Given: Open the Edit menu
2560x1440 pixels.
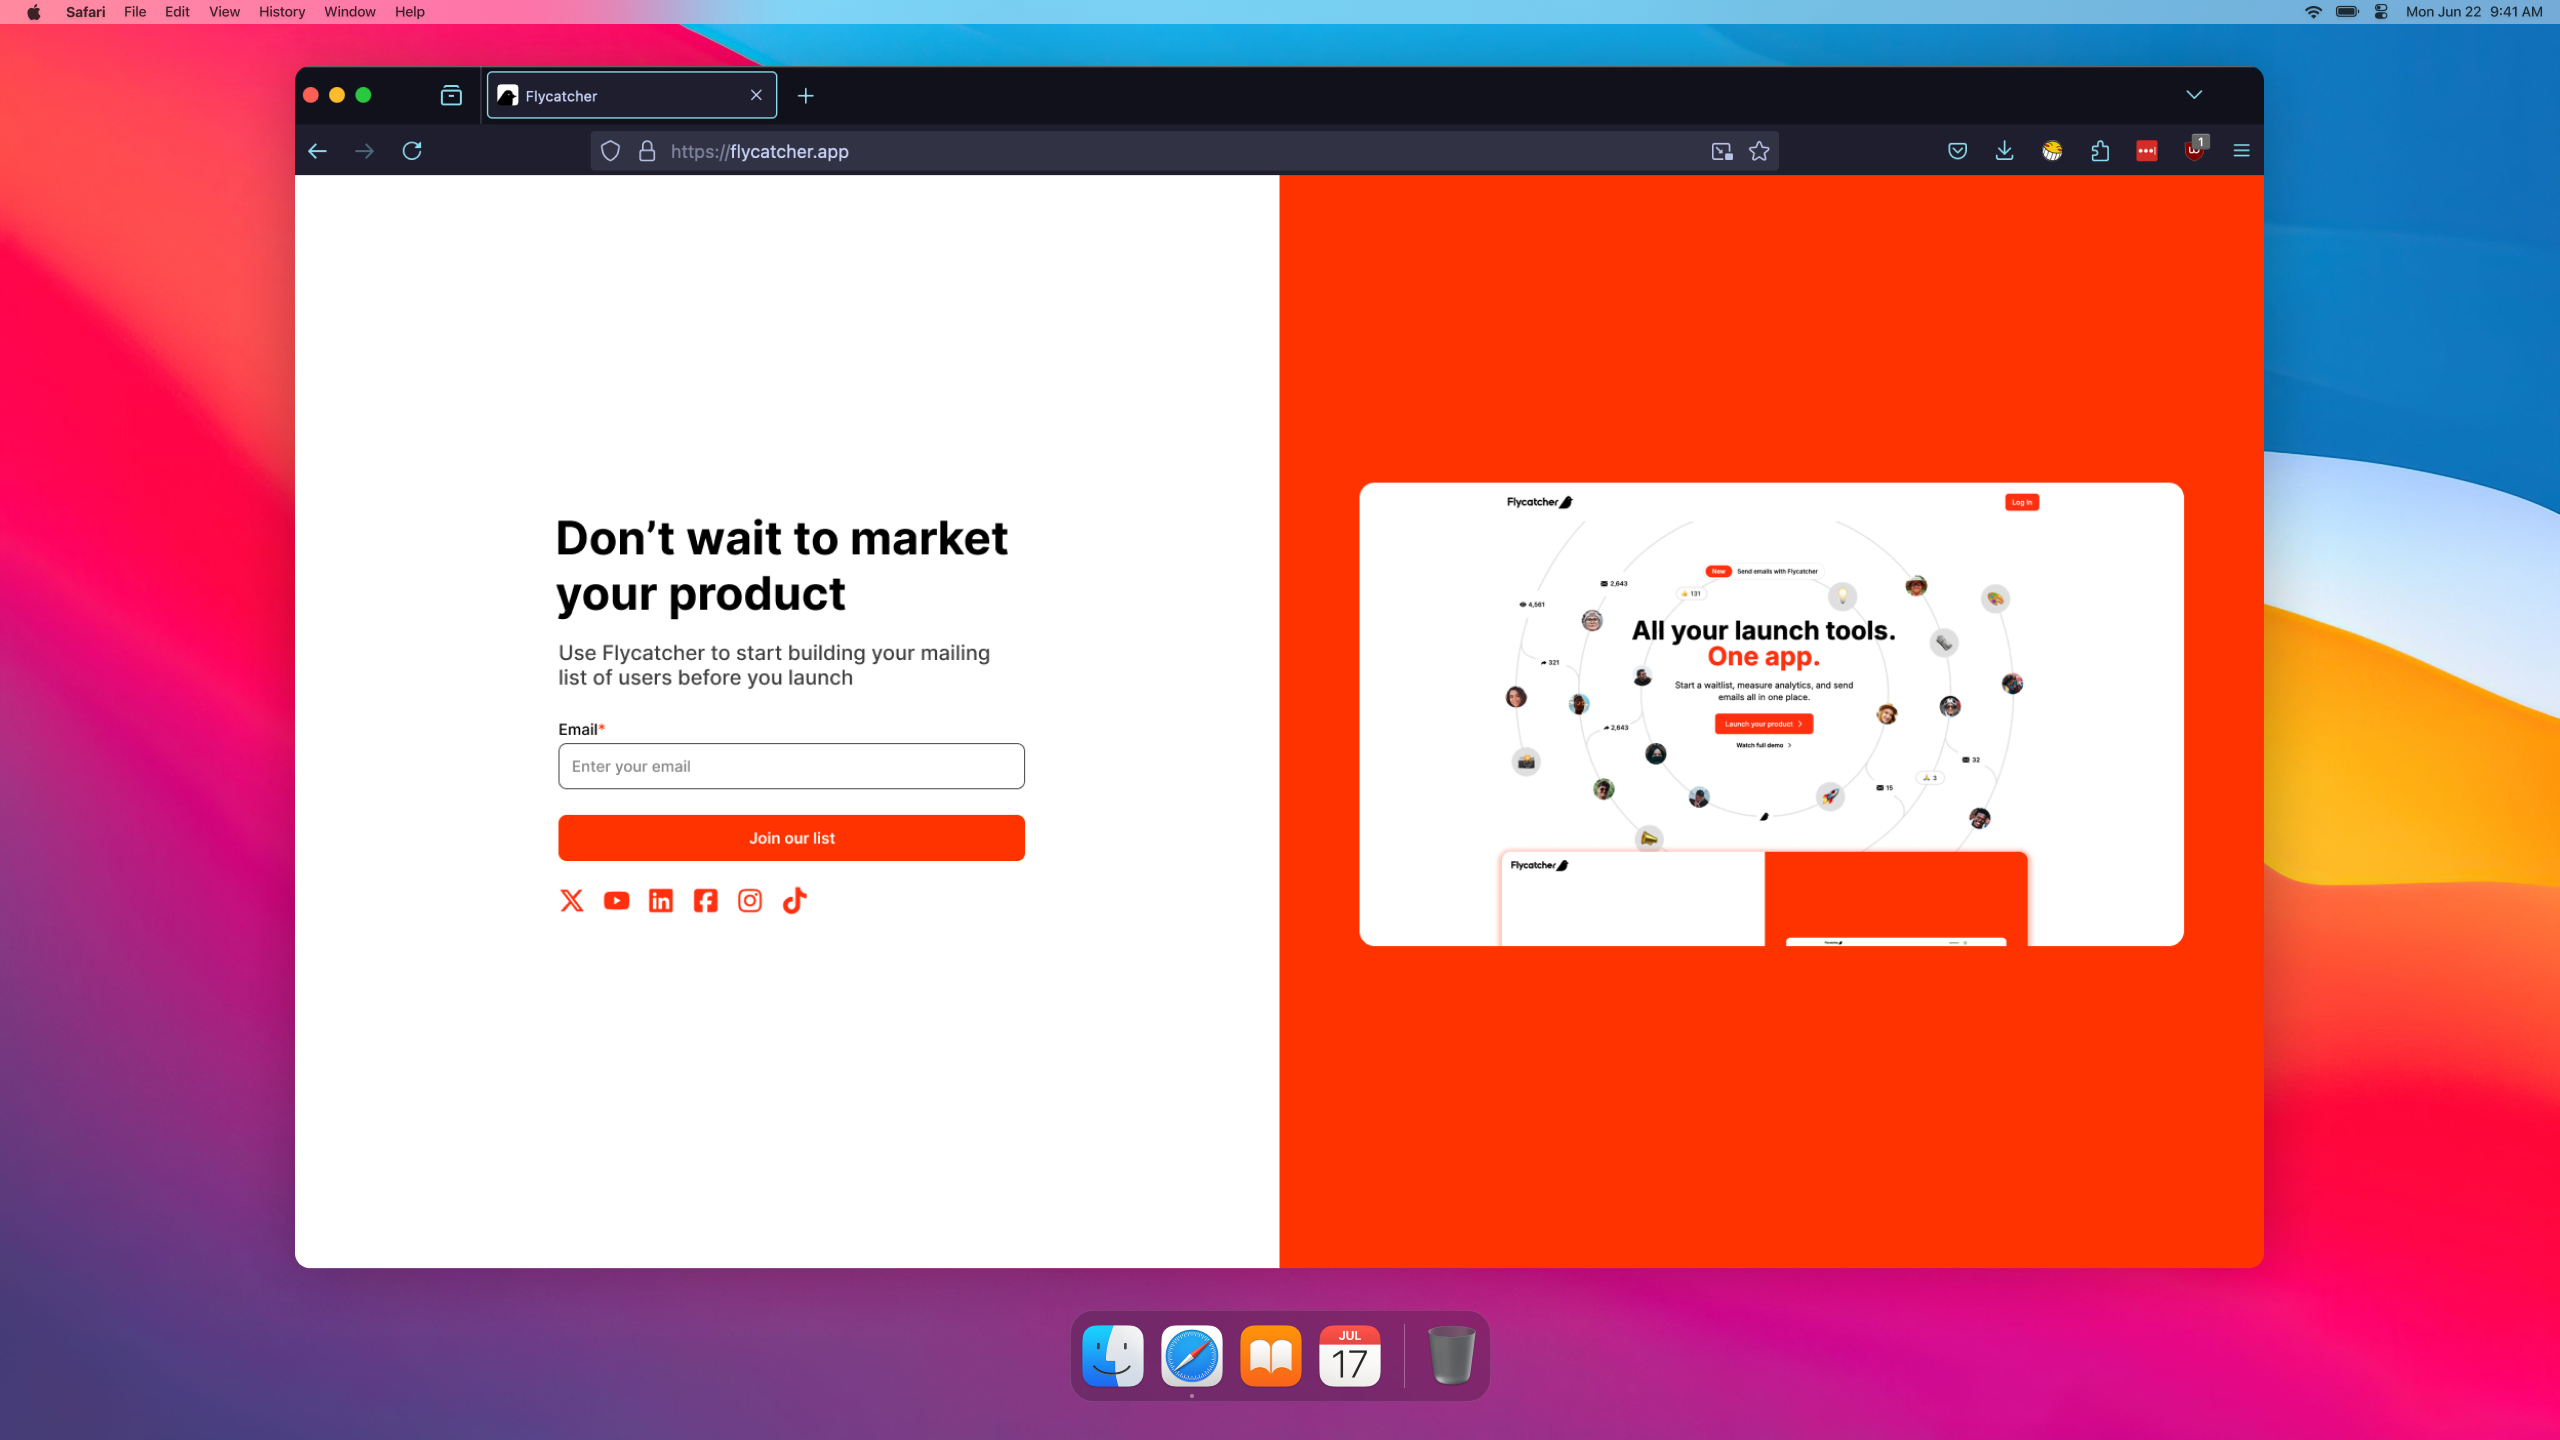Looking at the screenshot, I should click(177, 12).
